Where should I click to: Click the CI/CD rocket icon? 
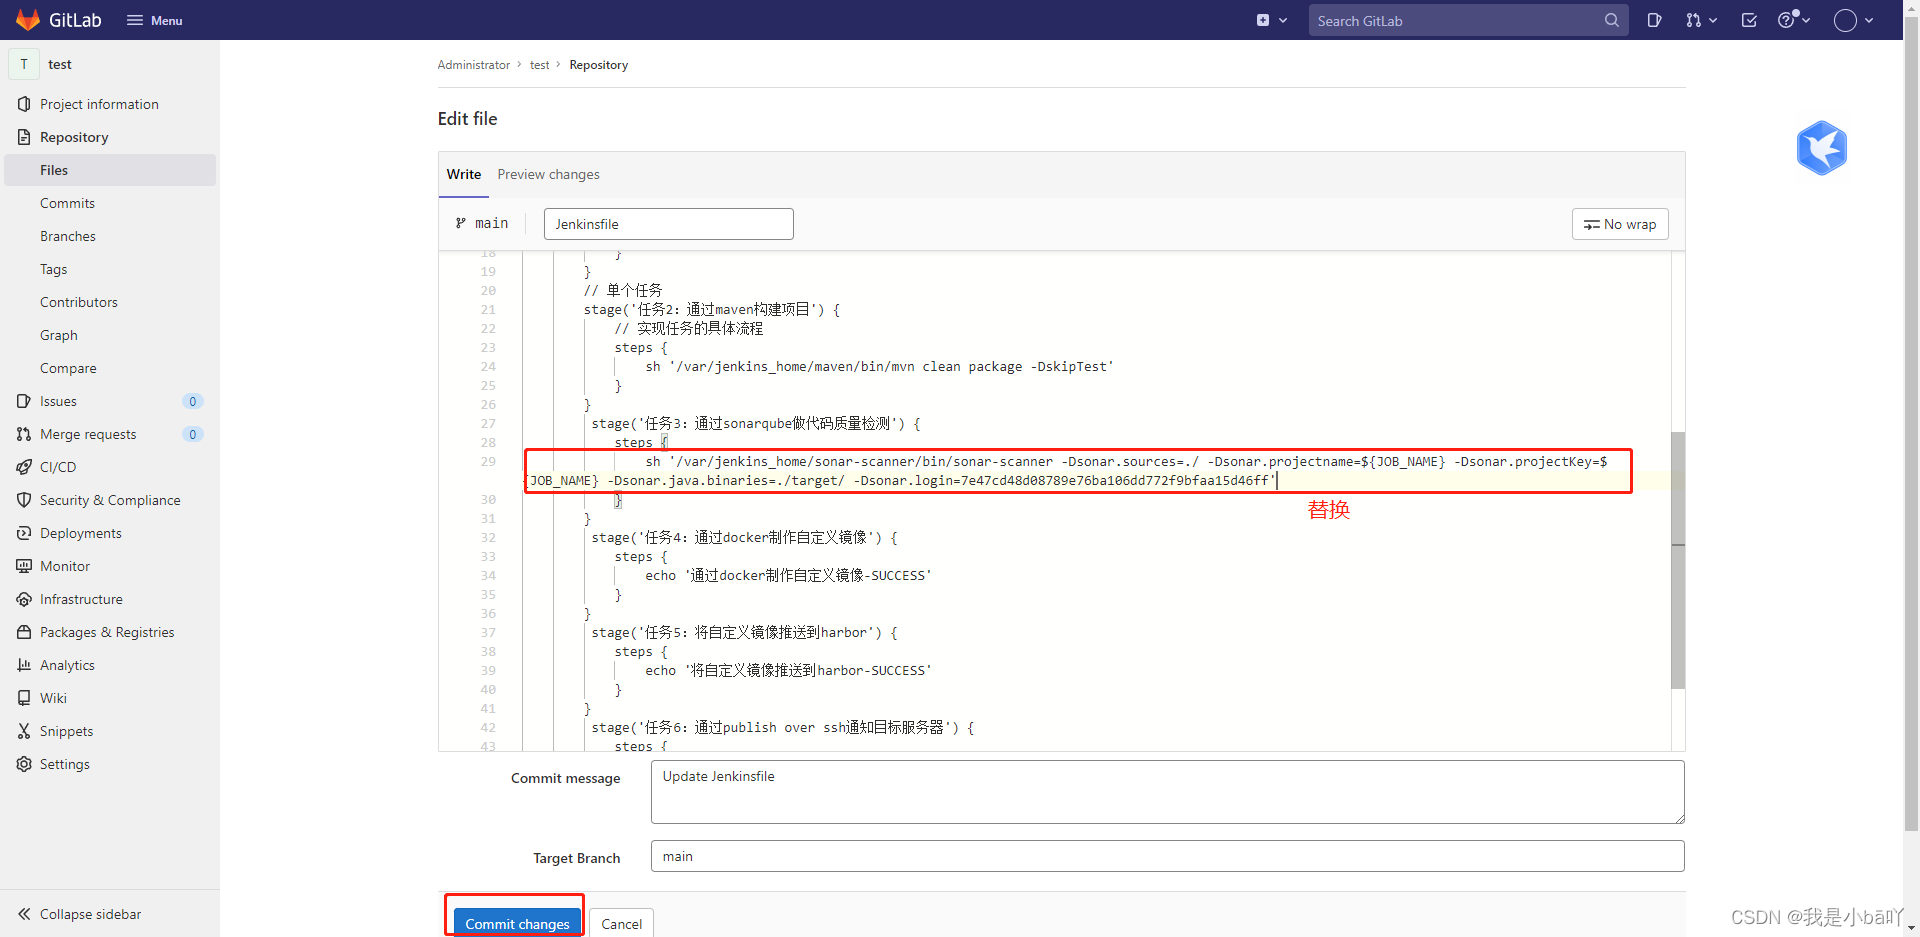click(x=24, y=467)
